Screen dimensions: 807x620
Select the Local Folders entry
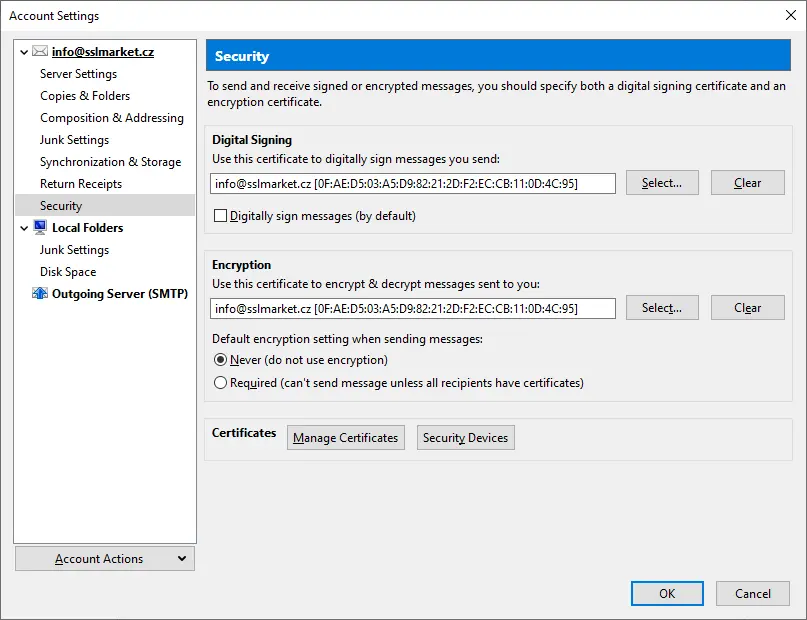coord(87,228)
